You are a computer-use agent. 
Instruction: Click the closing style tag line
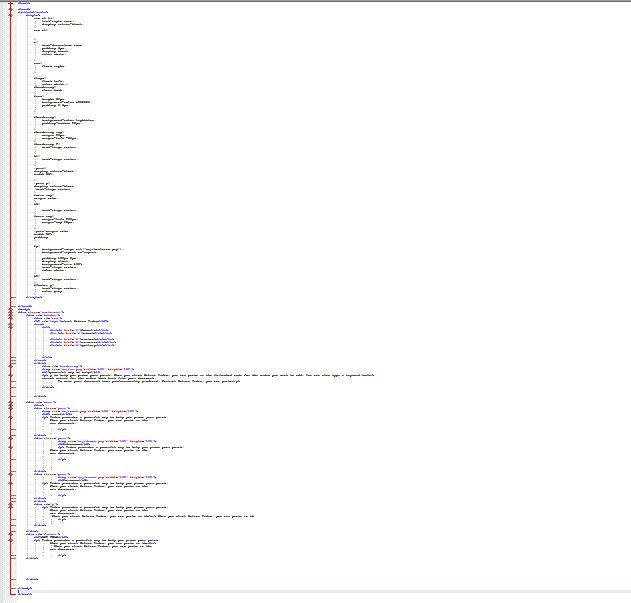point(34,297)
